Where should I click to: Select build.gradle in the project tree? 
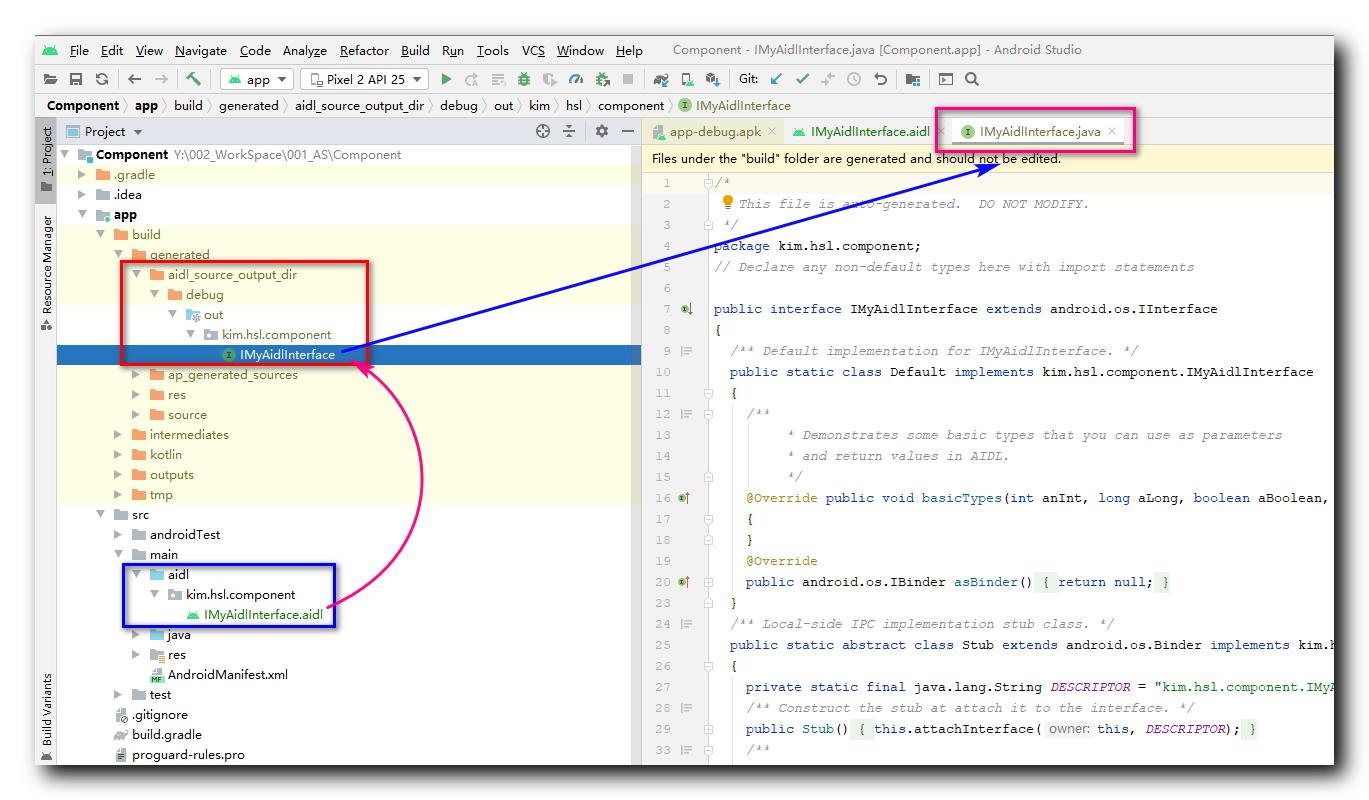click(x=167, y=734)
